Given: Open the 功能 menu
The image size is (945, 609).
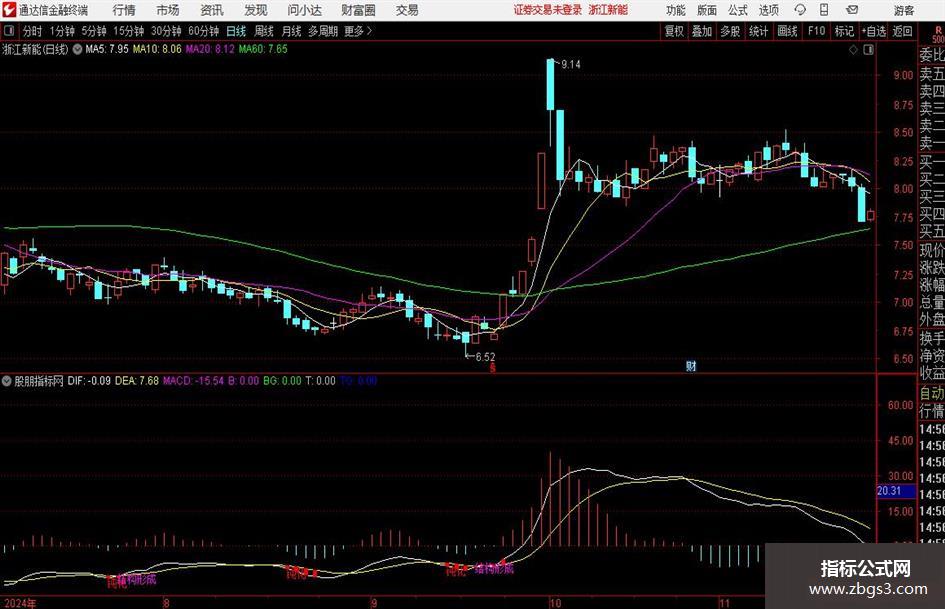Looking at the screenshot, I should tap(676, 10).
